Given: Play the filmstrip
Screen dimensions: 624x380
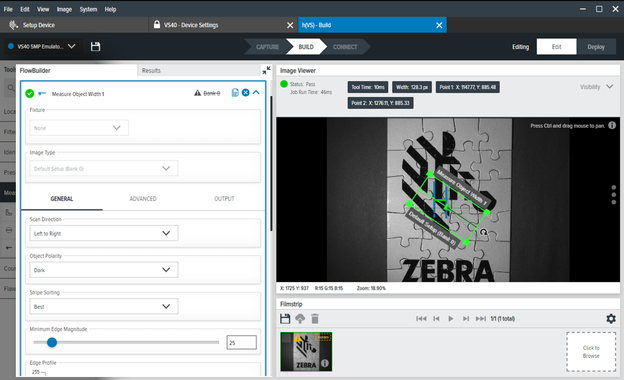Looking at the screenshot, I should (450, 318).
